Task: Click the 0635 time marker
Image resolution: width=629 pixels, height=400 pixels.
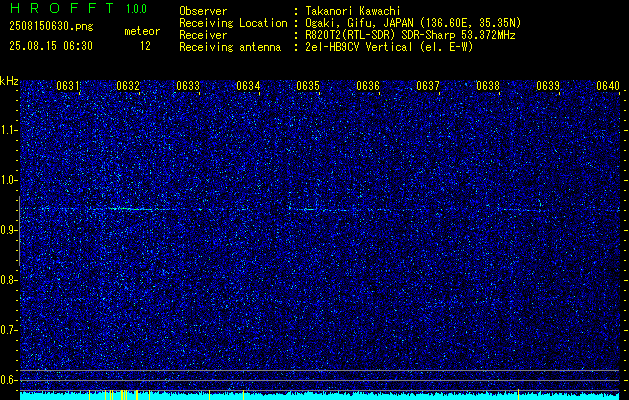Action: point(308,86)
